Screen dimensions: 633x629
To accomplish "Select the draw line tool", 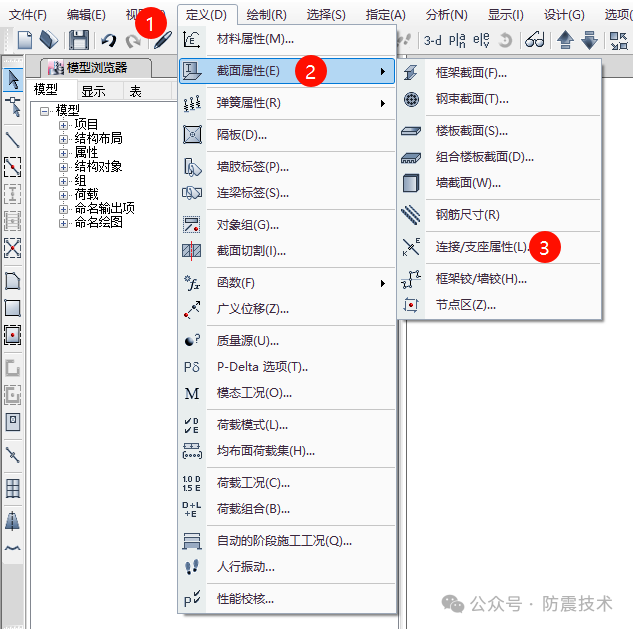I will [13, 140].
